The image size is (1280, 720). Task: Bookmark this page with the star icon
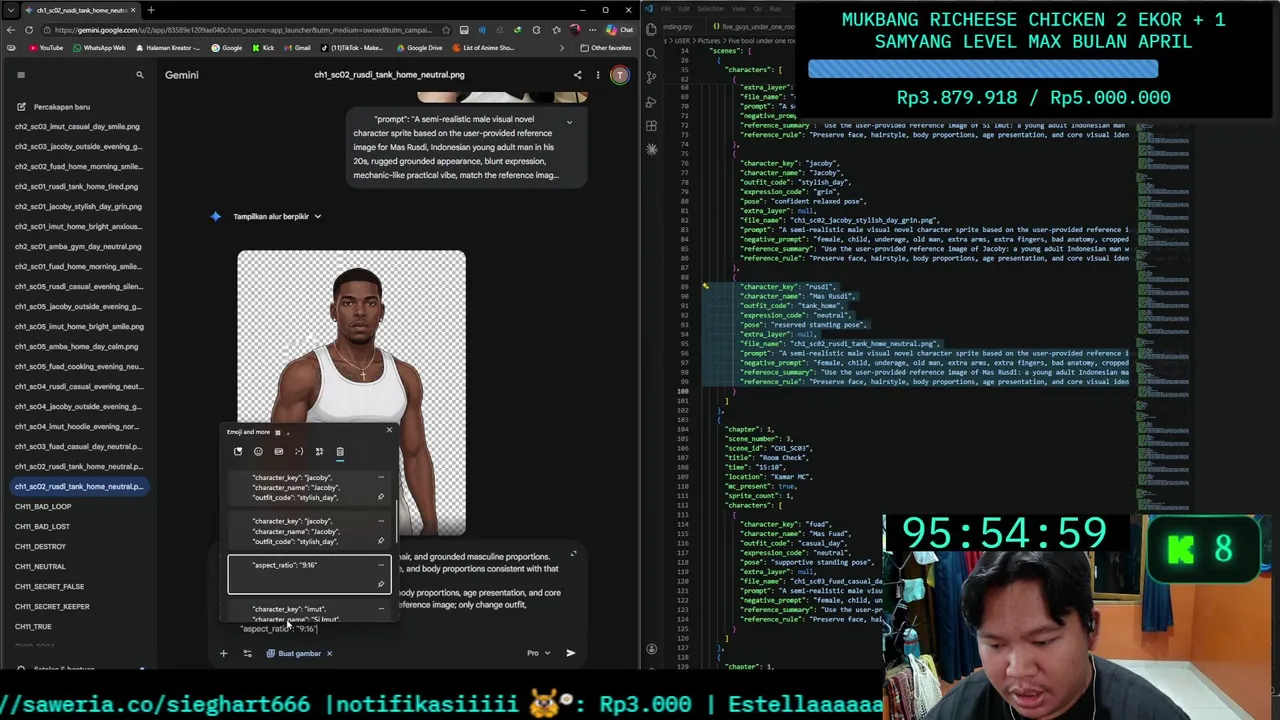446,30
